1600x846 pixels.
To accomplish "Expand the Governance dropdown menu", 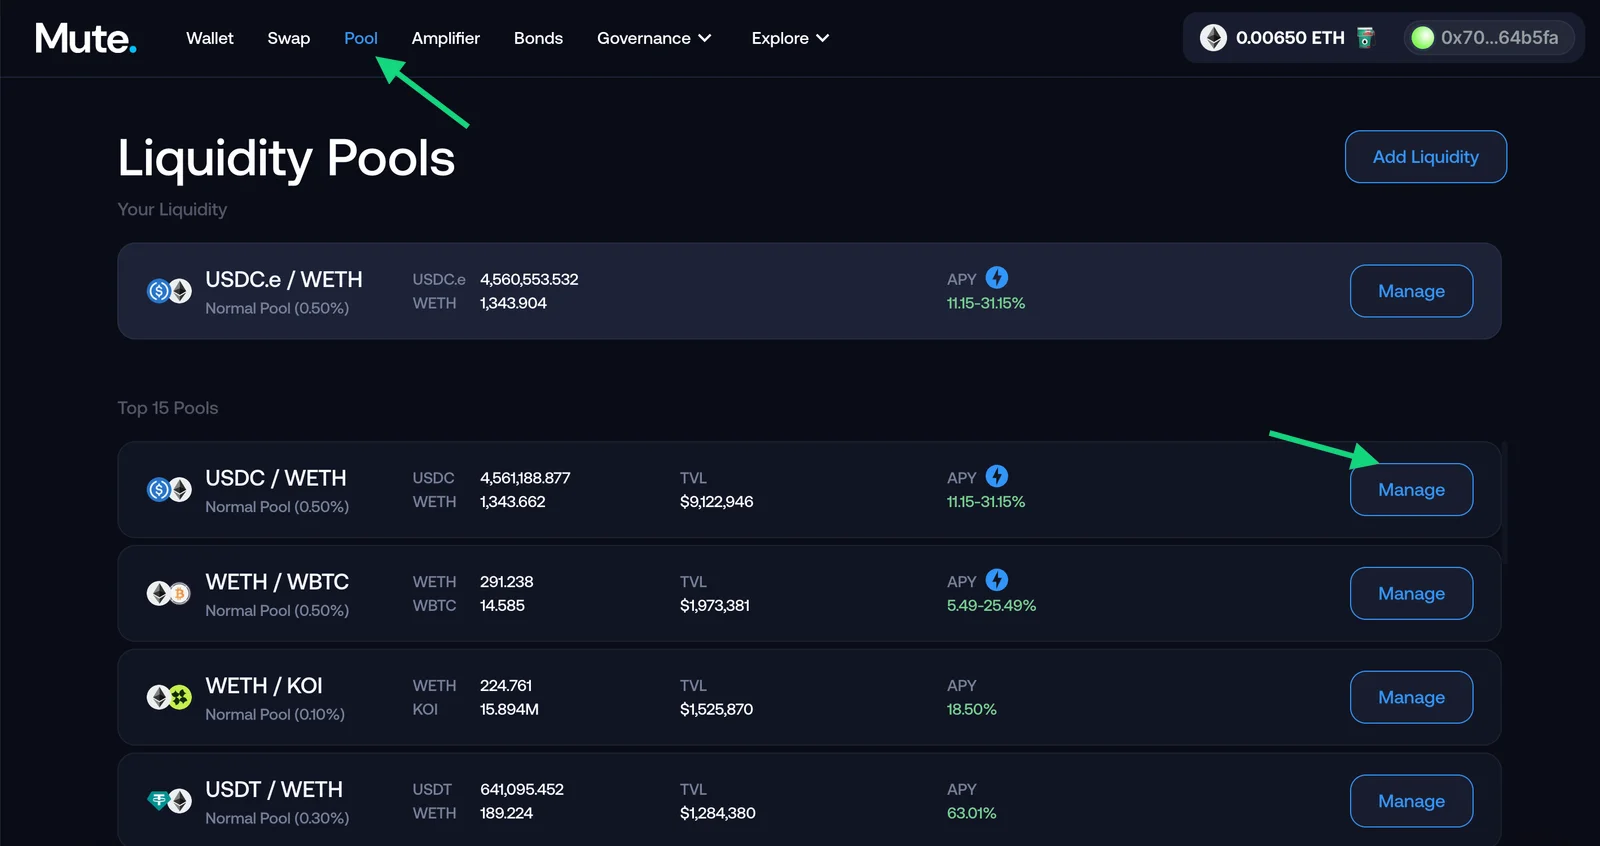I will [x=654, y=38].
